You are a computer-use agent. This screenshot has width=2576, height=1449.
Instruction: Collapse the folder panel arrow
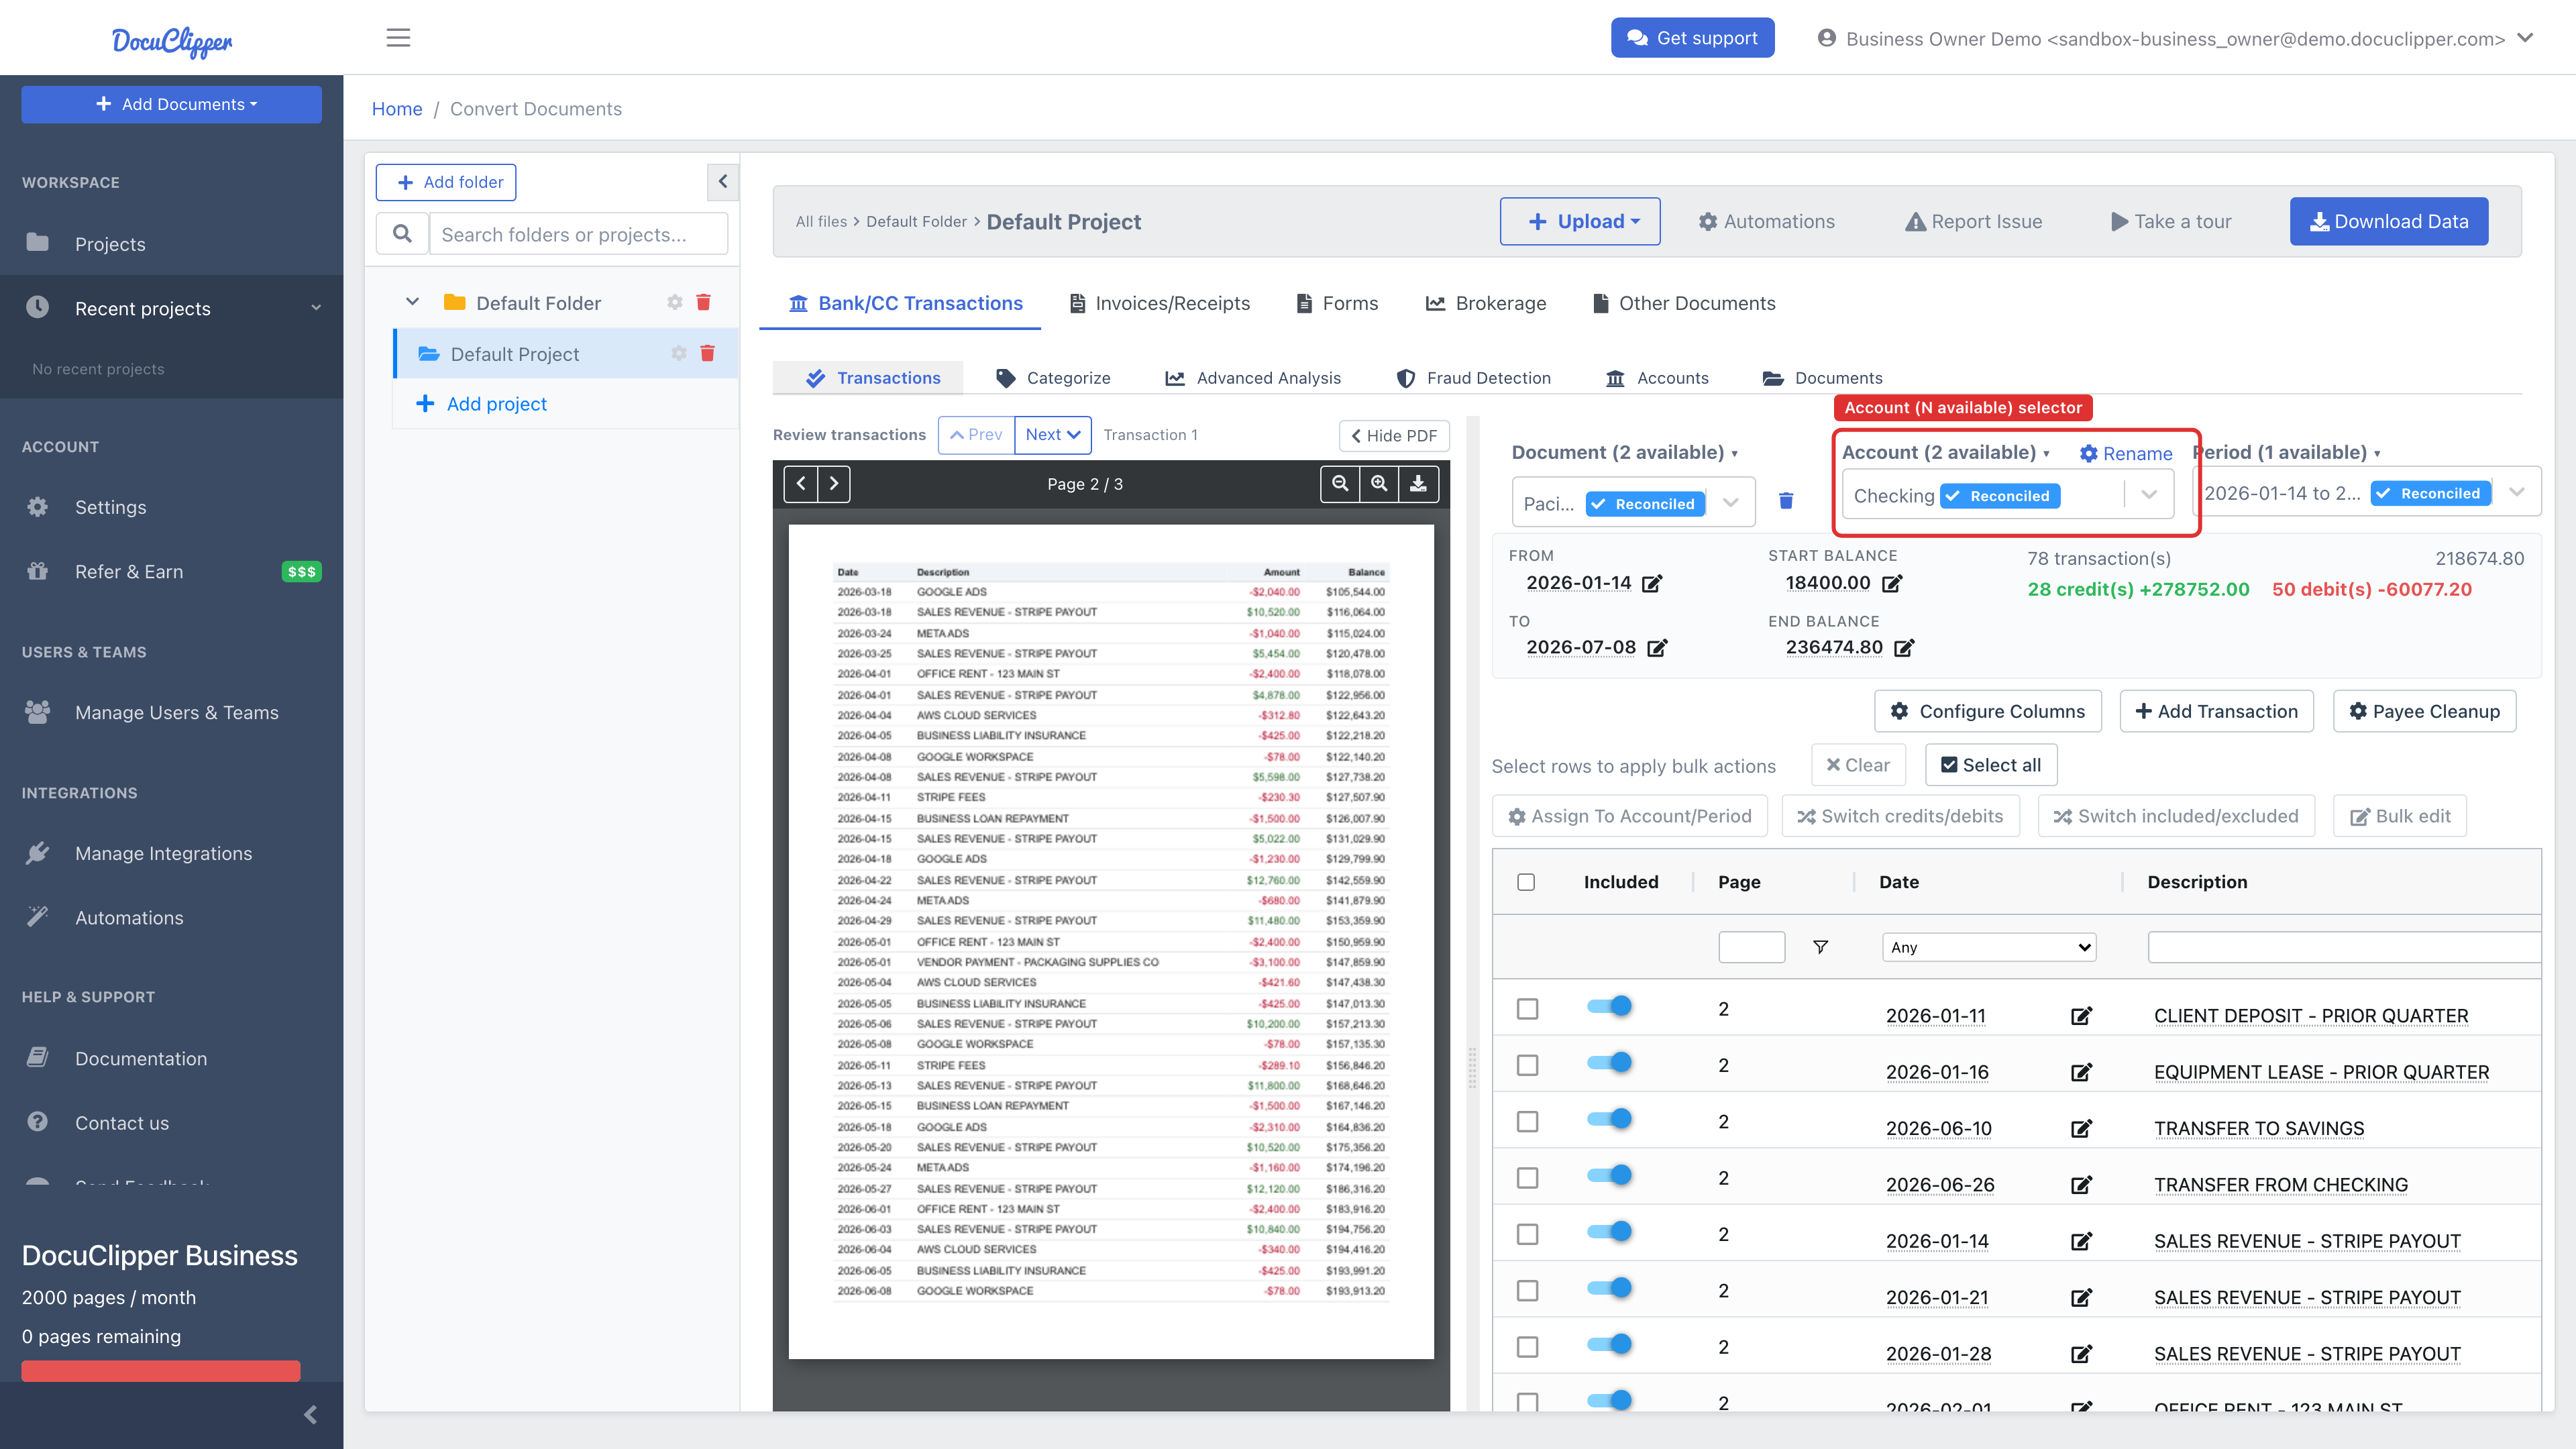pyautogui.click(x=723, y=182)
